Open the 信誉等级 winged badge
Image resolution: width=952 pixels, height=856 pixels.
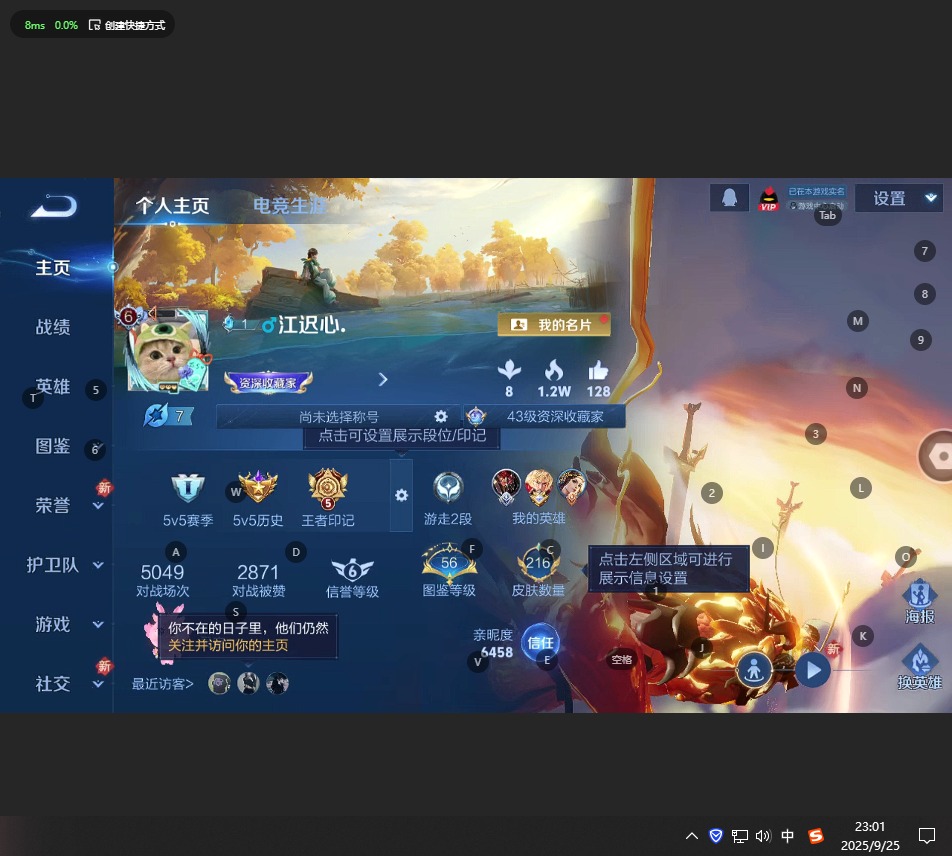click(352, 569)
